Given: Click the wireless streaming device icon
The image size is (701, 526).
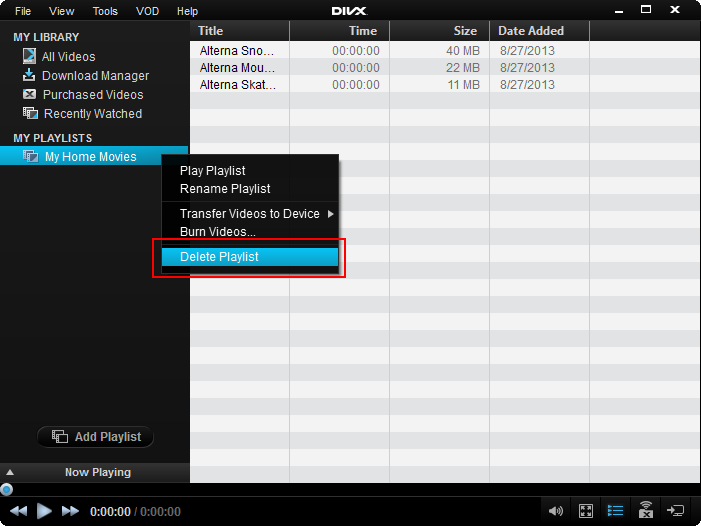Looking at the screenshot, I should pos(646,511).
